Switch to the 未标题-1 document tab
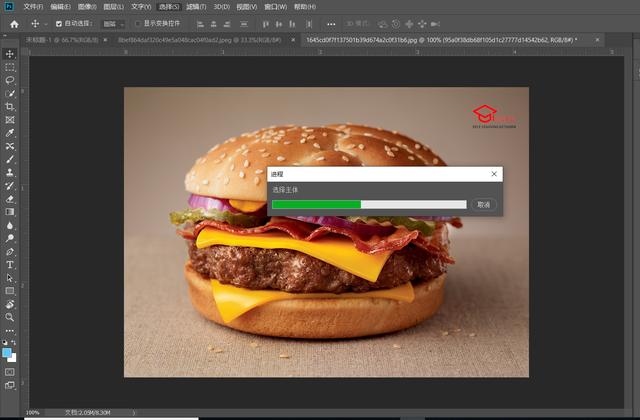 tap(62, 40)
